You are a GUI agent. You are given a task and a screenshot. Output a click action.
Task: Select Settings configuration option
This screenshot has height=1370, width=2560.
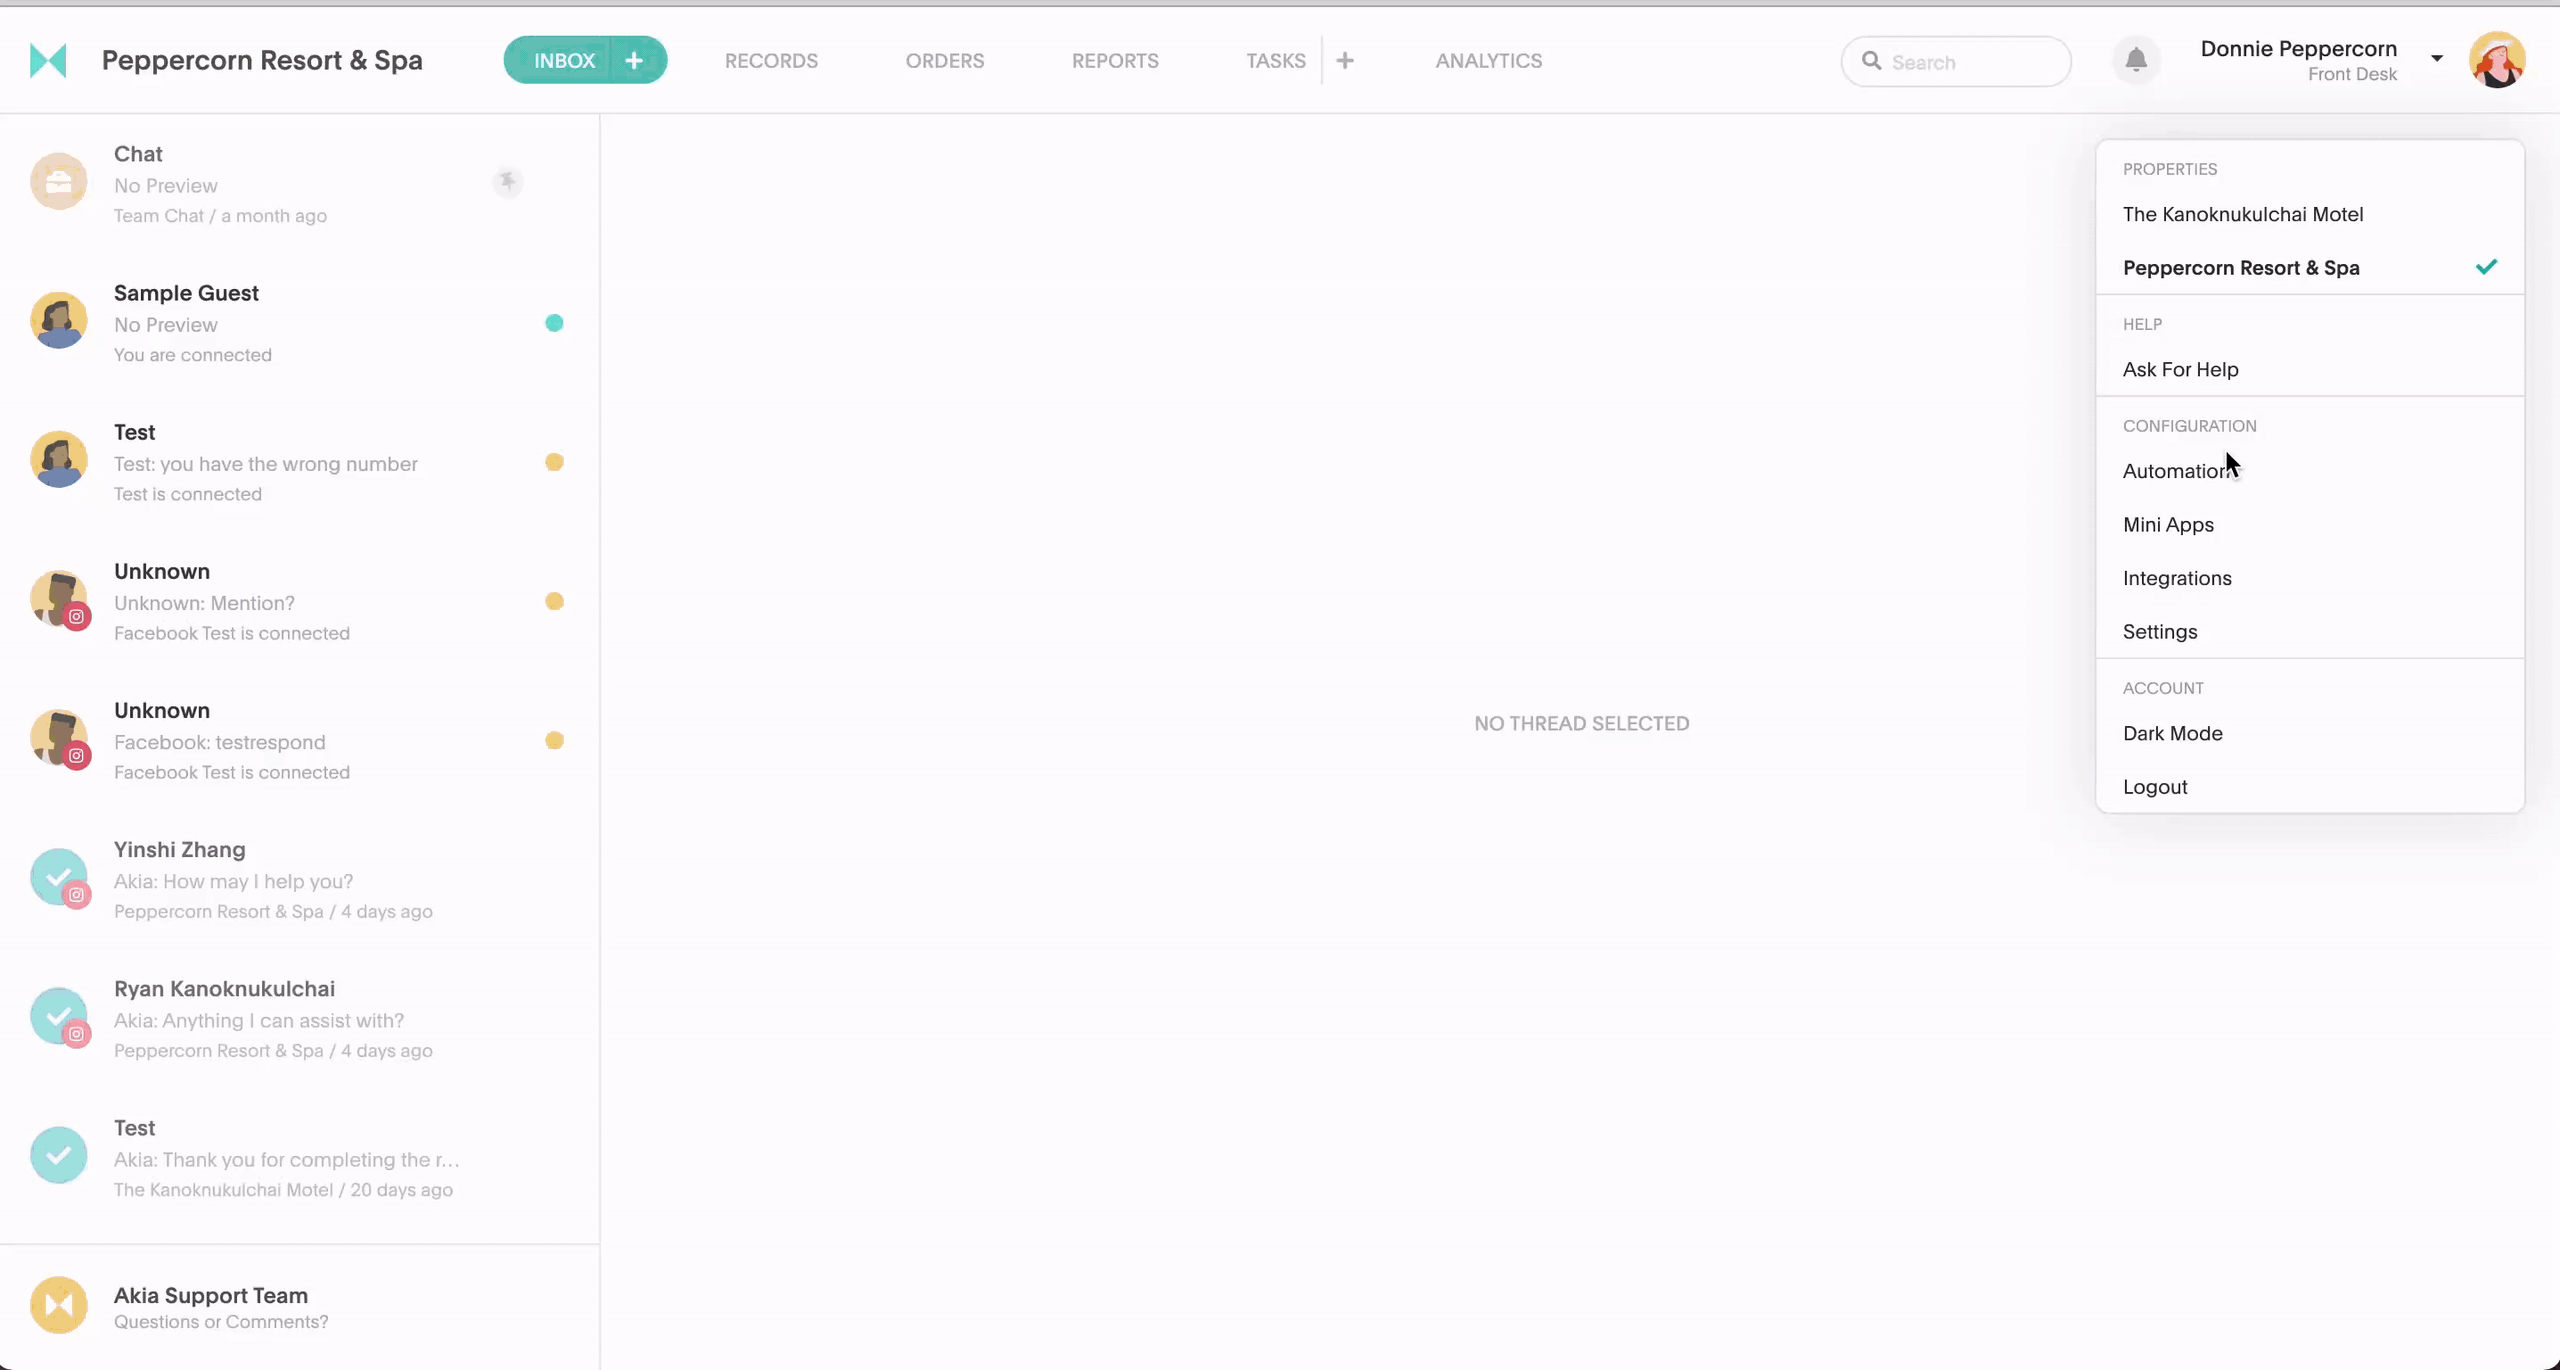pos(2160,630)
